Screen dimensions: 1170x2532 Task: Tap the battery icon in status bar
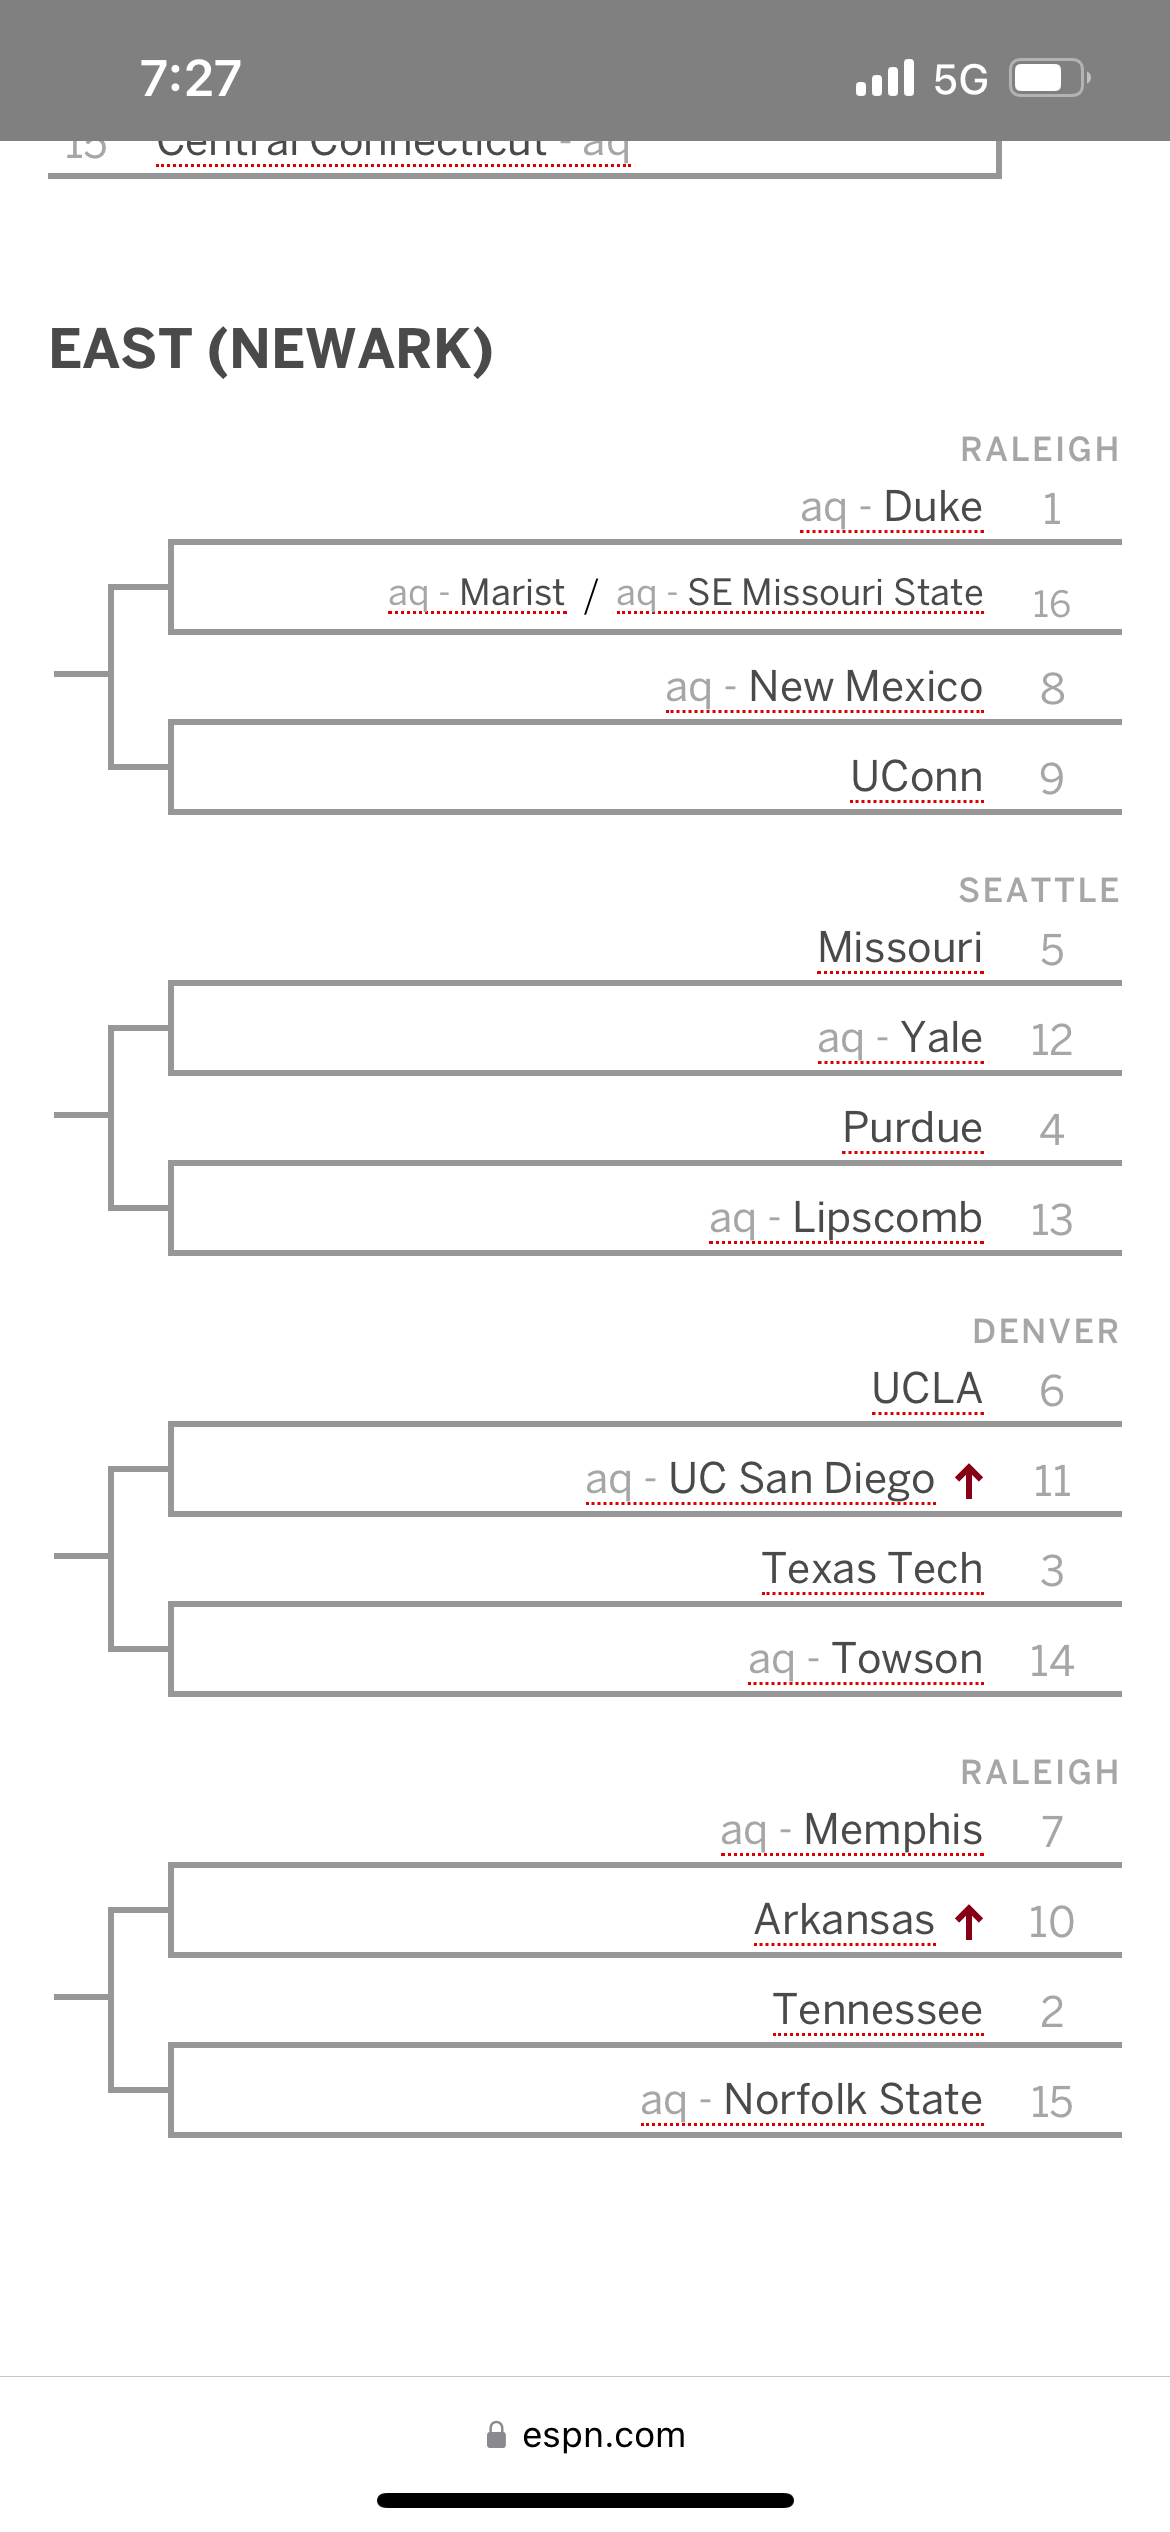[1048, 78]
